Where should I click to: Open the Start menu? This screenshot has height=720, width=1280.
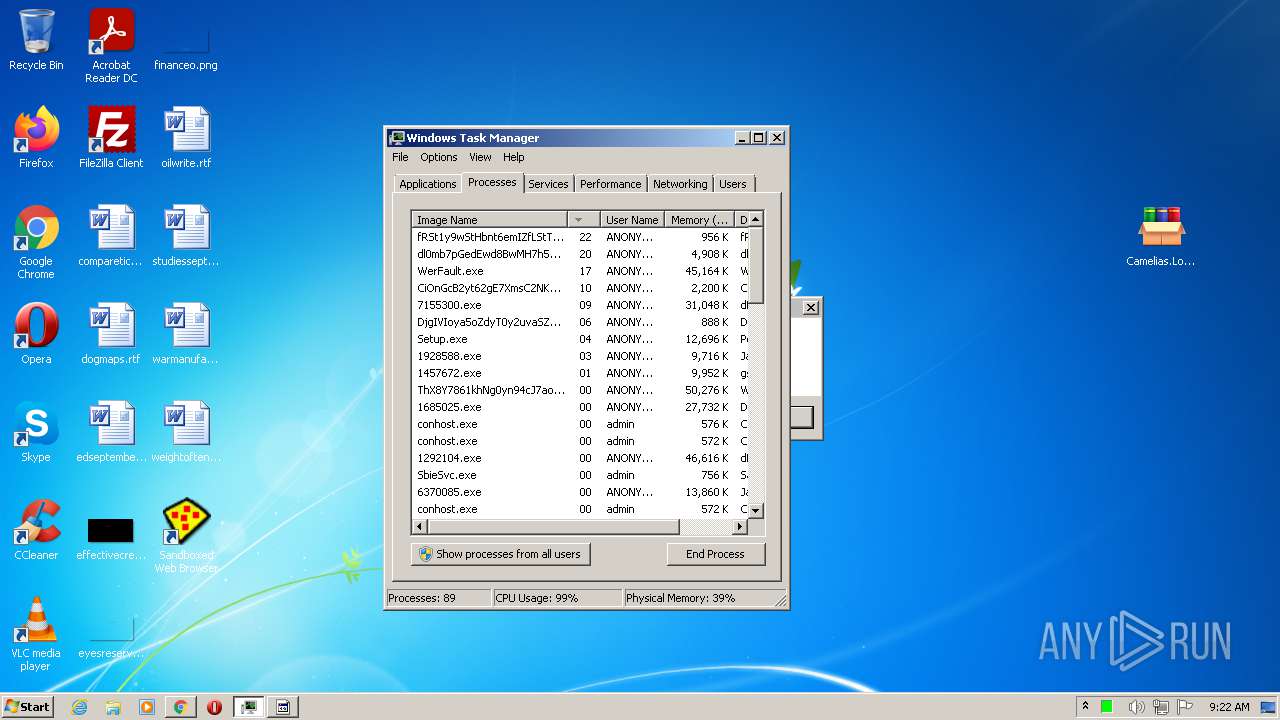click(28, 707)
